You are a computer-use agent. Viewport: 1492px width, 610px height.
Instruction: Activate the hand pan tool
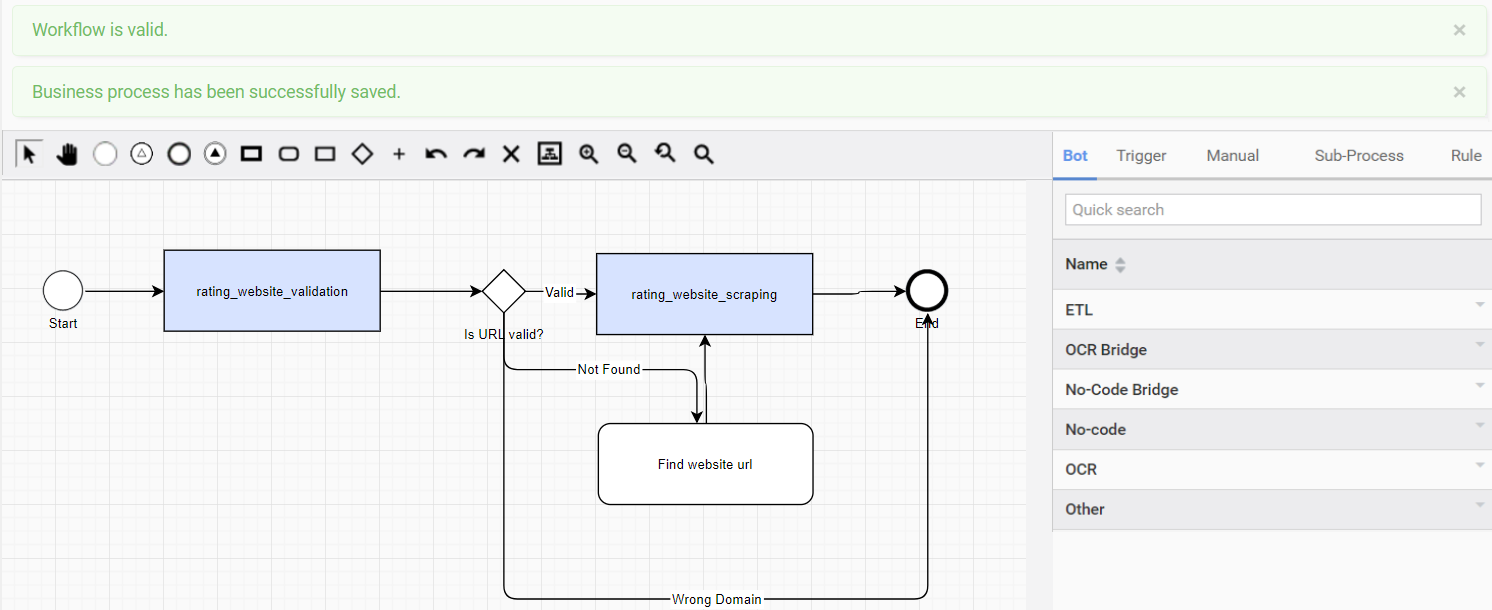[67, 154]
